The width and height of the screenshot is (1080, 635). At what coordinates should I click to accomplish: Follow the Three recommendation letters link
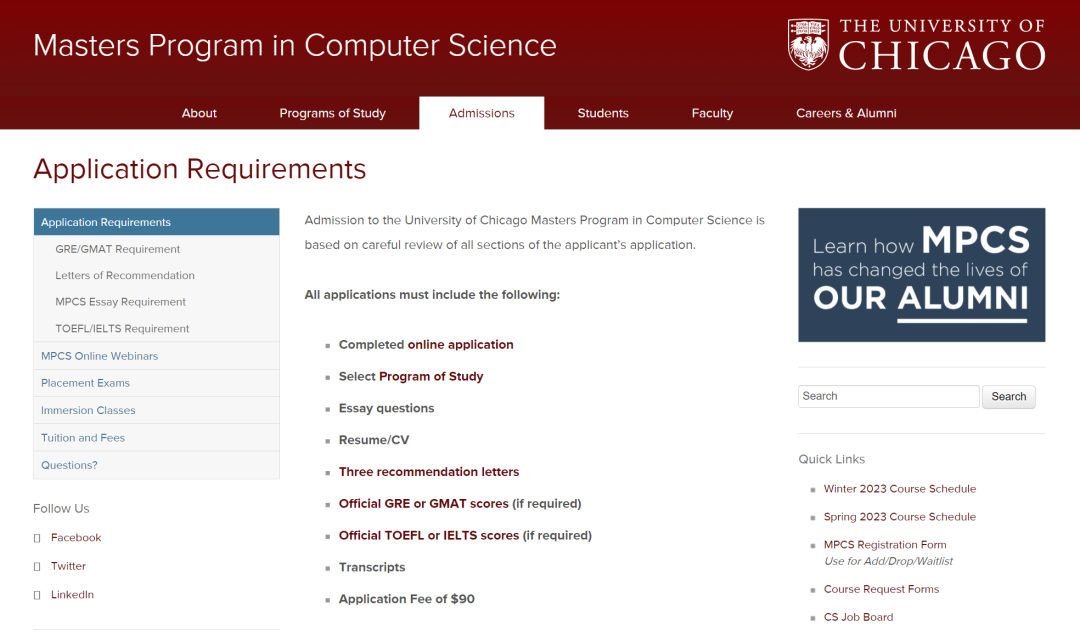(x=429, y=472)
